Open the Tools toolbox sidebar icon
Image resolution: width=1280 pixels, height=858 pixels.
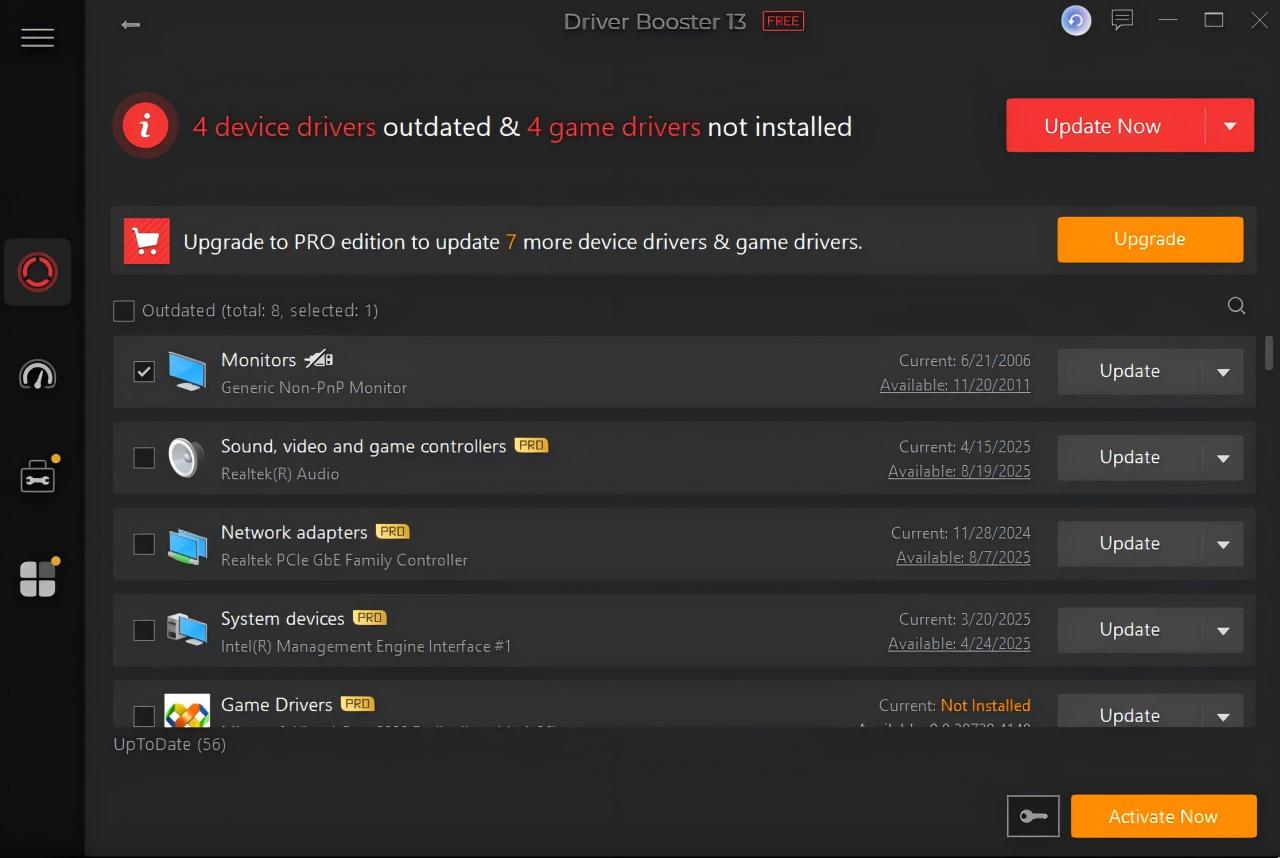(38, 476)
